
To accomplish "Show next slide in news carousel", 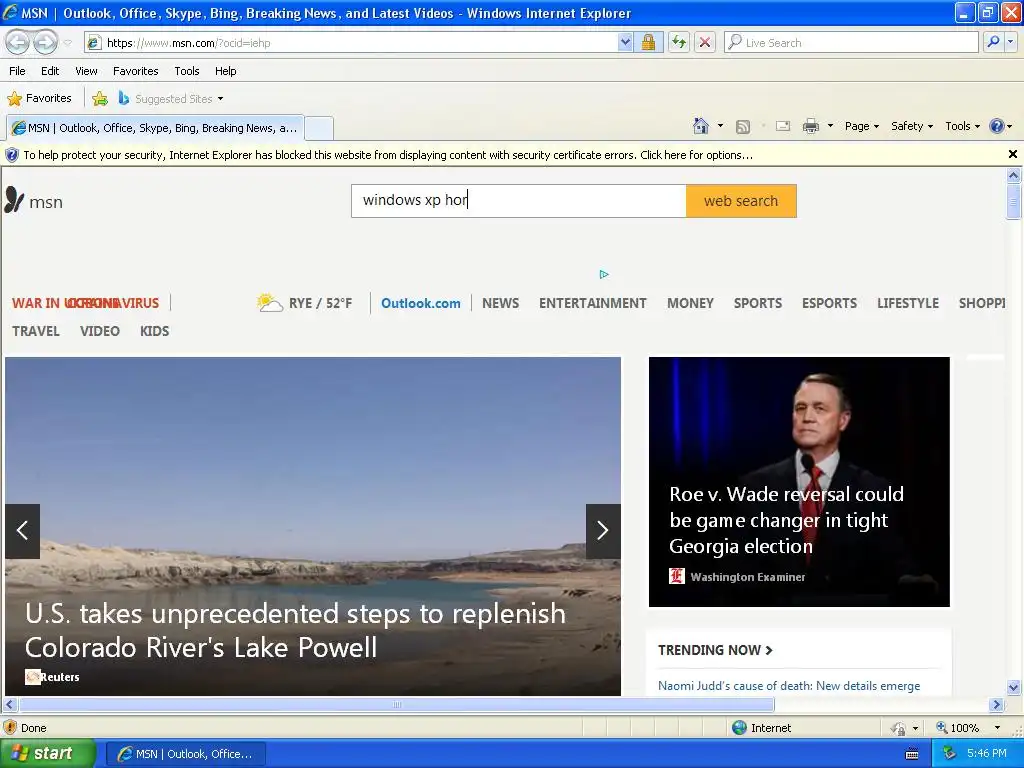I will coord(603,531).
